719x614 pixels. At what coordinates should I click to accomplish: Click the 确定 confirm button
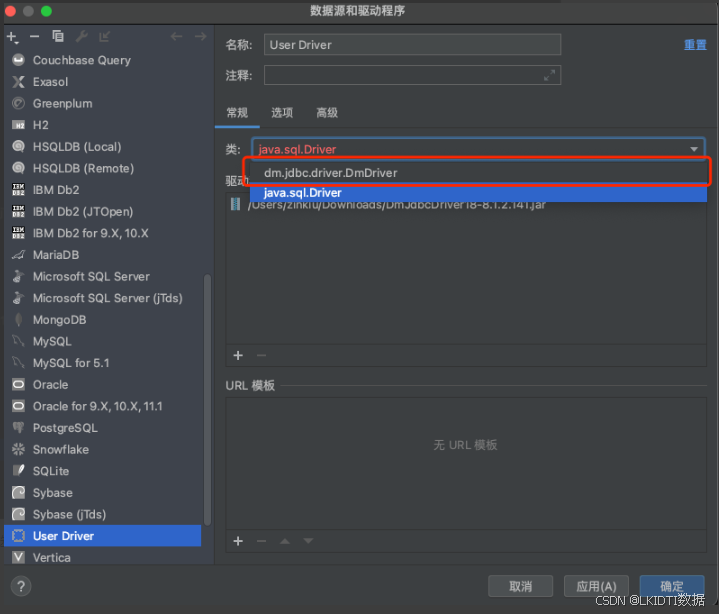coord(672,586)
